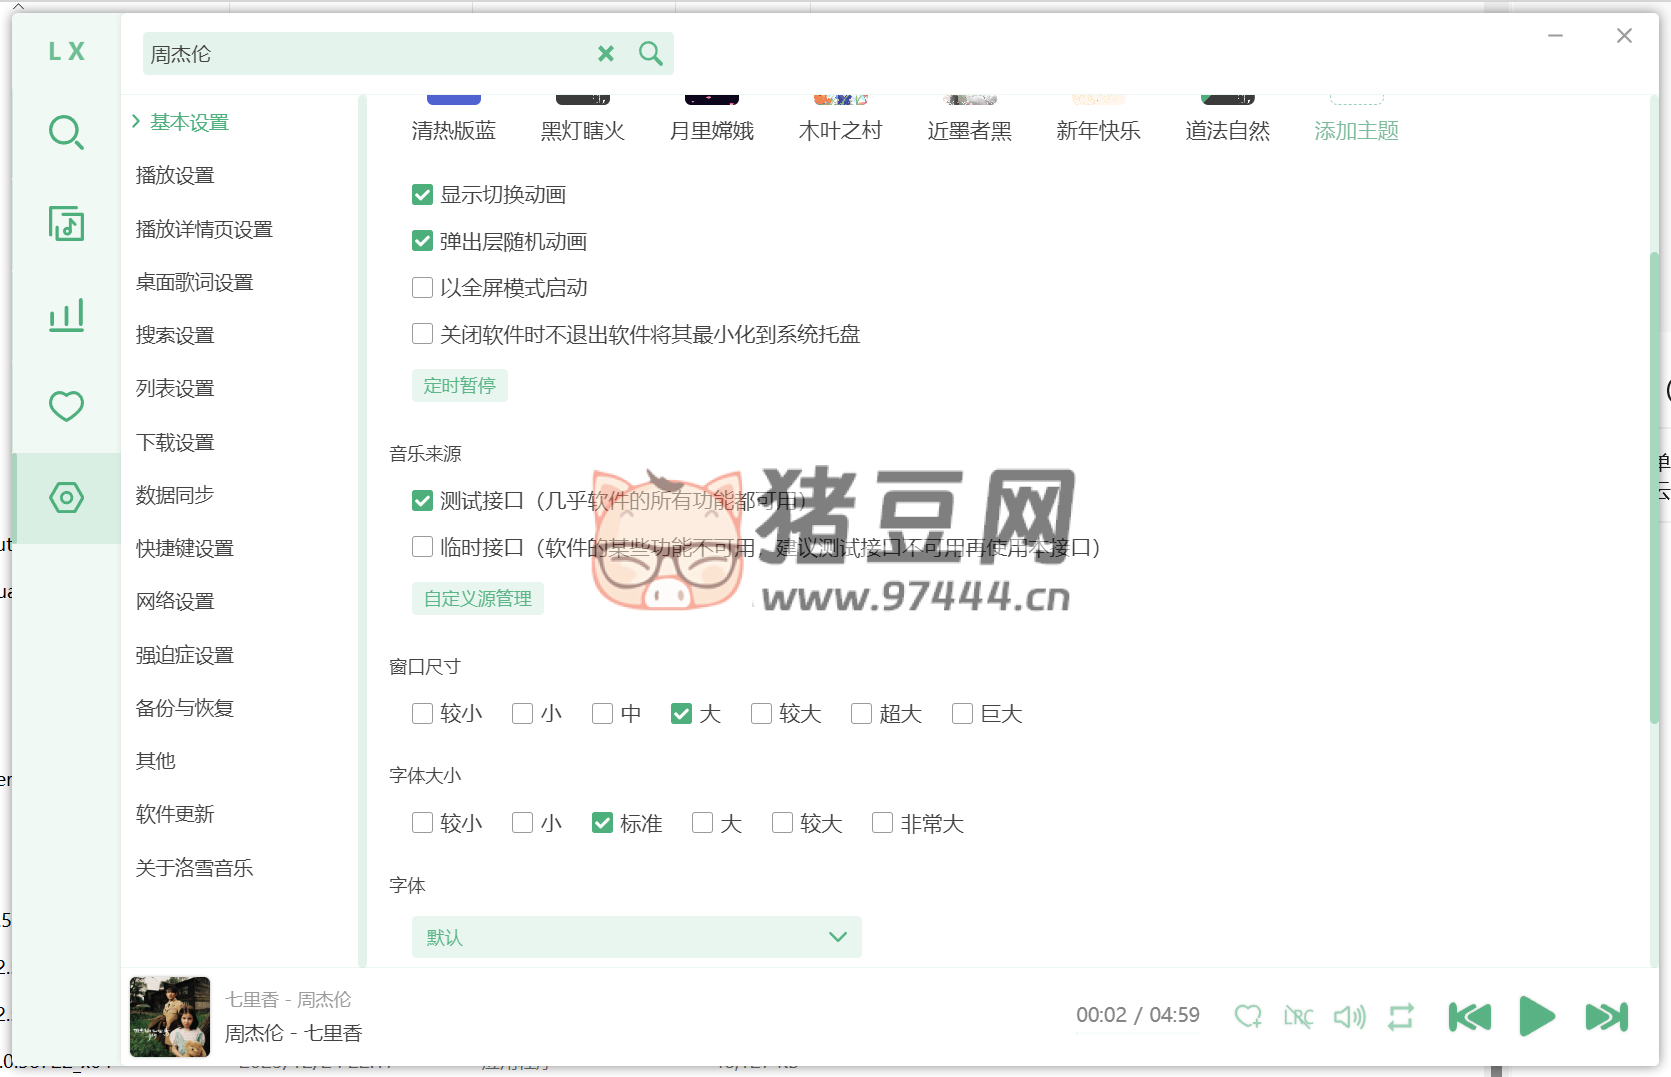
Task: Skip to the next track
Action: (1606, 1017)
